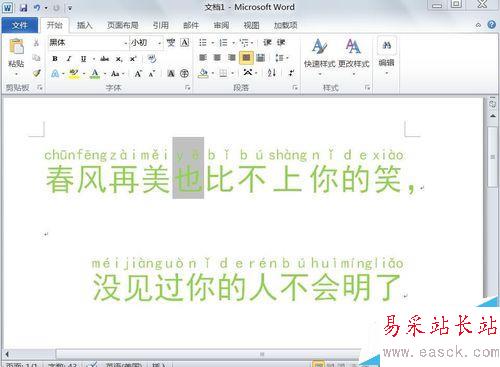The height and width of the screenshot is (367, 500).
Task: Open Change Styles (更改样式) menu
Action: pos(353,56)
